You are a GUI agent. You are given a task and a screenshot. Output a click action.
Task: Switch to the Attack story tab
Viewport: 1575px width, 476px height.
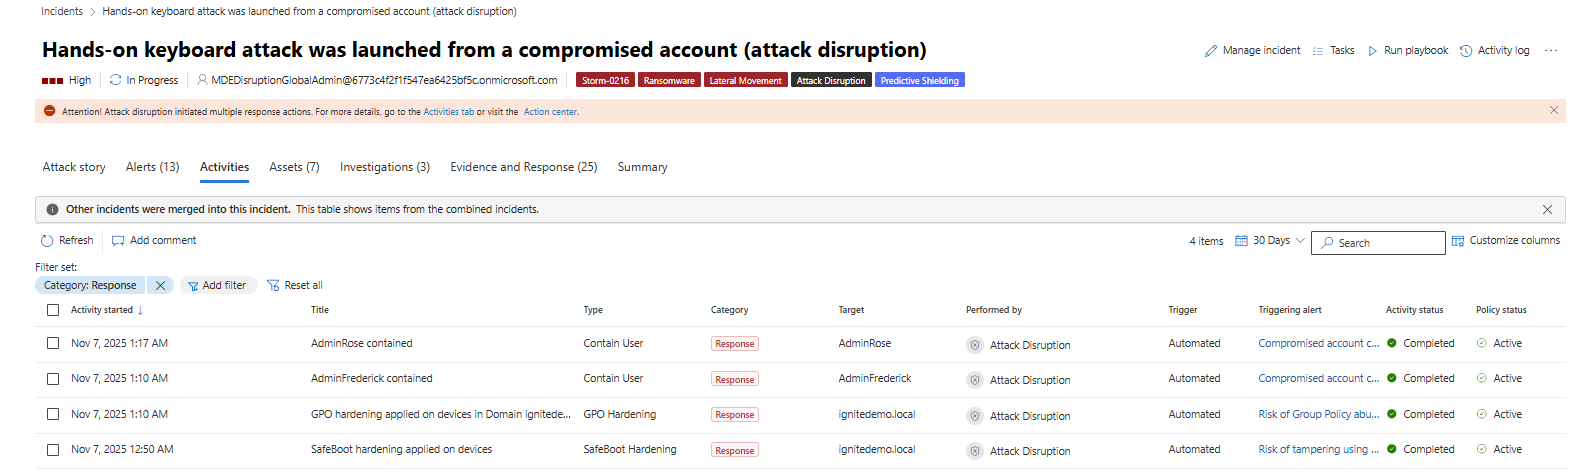74,167
